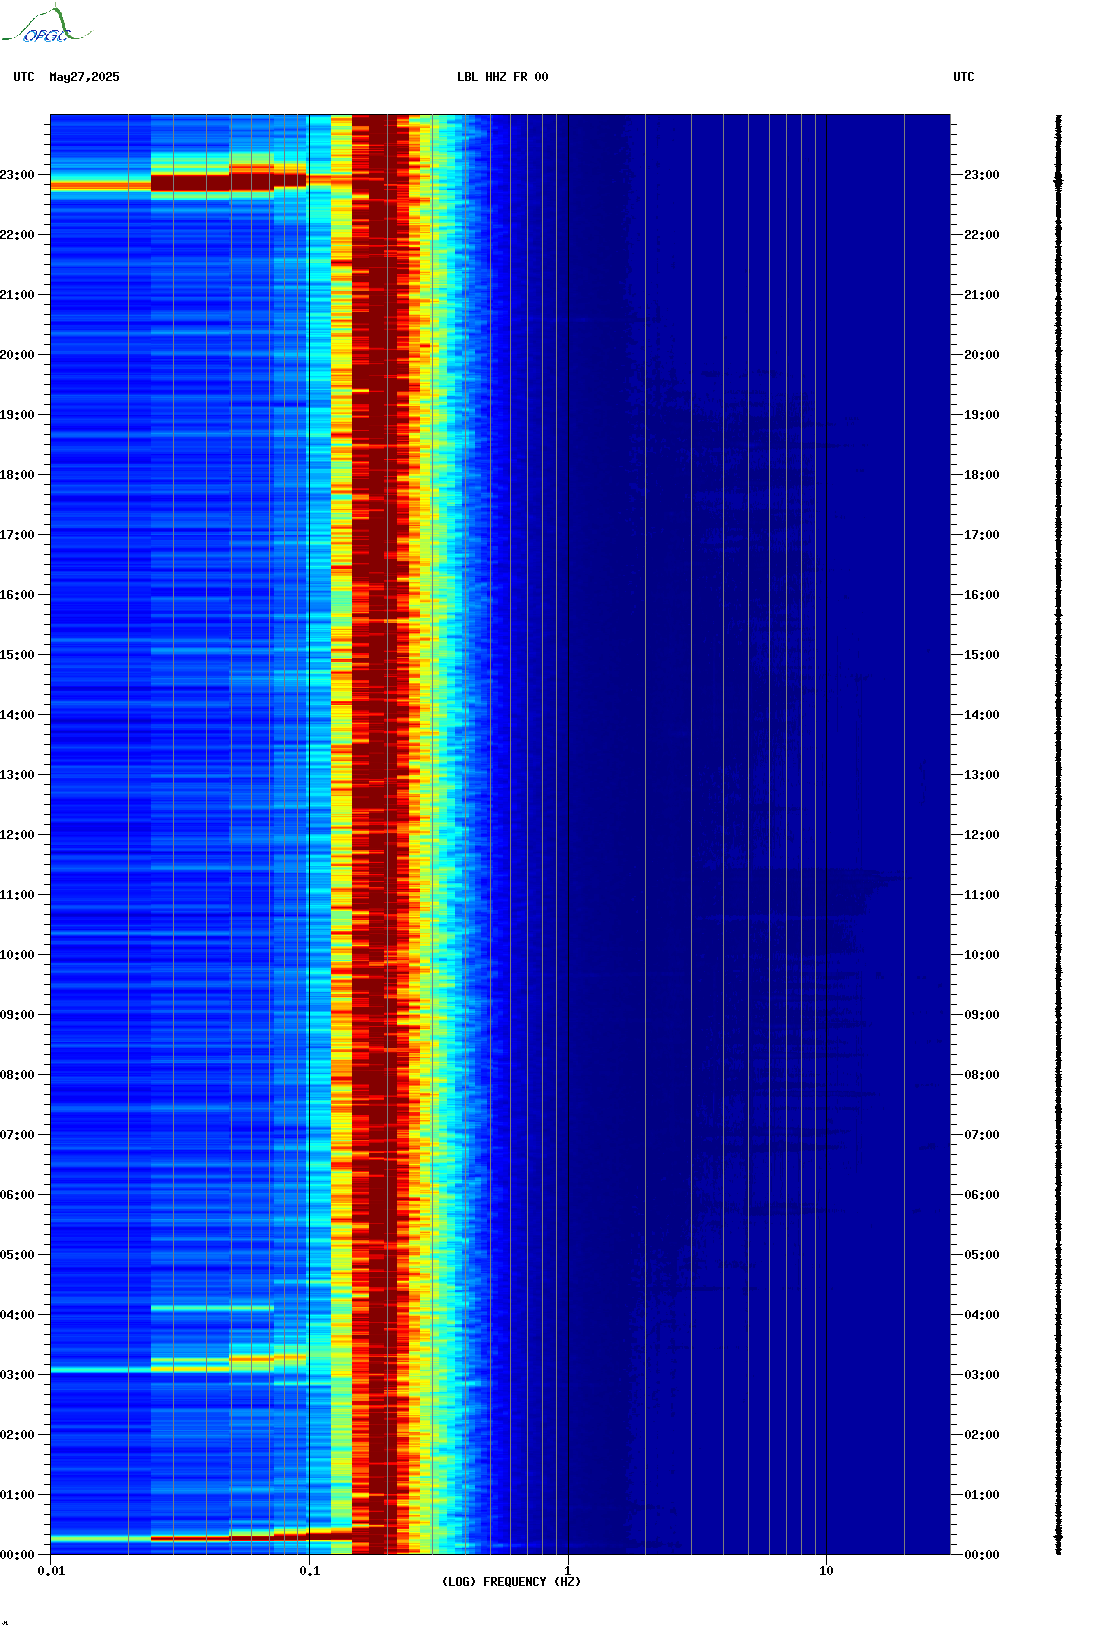The width and height of the screenshot is (1102, 1634).
Task: Click the right-axis 22:00 time label
Action: coord(981,235)
